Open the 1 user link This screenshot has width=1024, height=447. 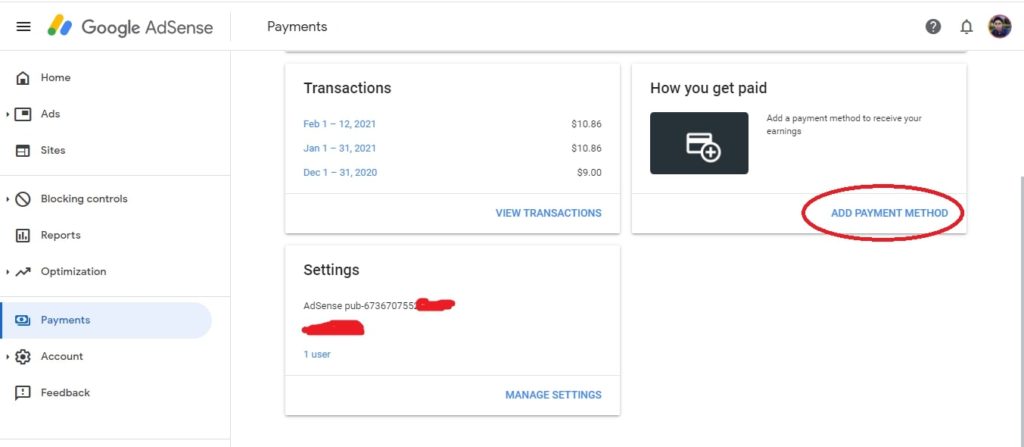(317, 354)
